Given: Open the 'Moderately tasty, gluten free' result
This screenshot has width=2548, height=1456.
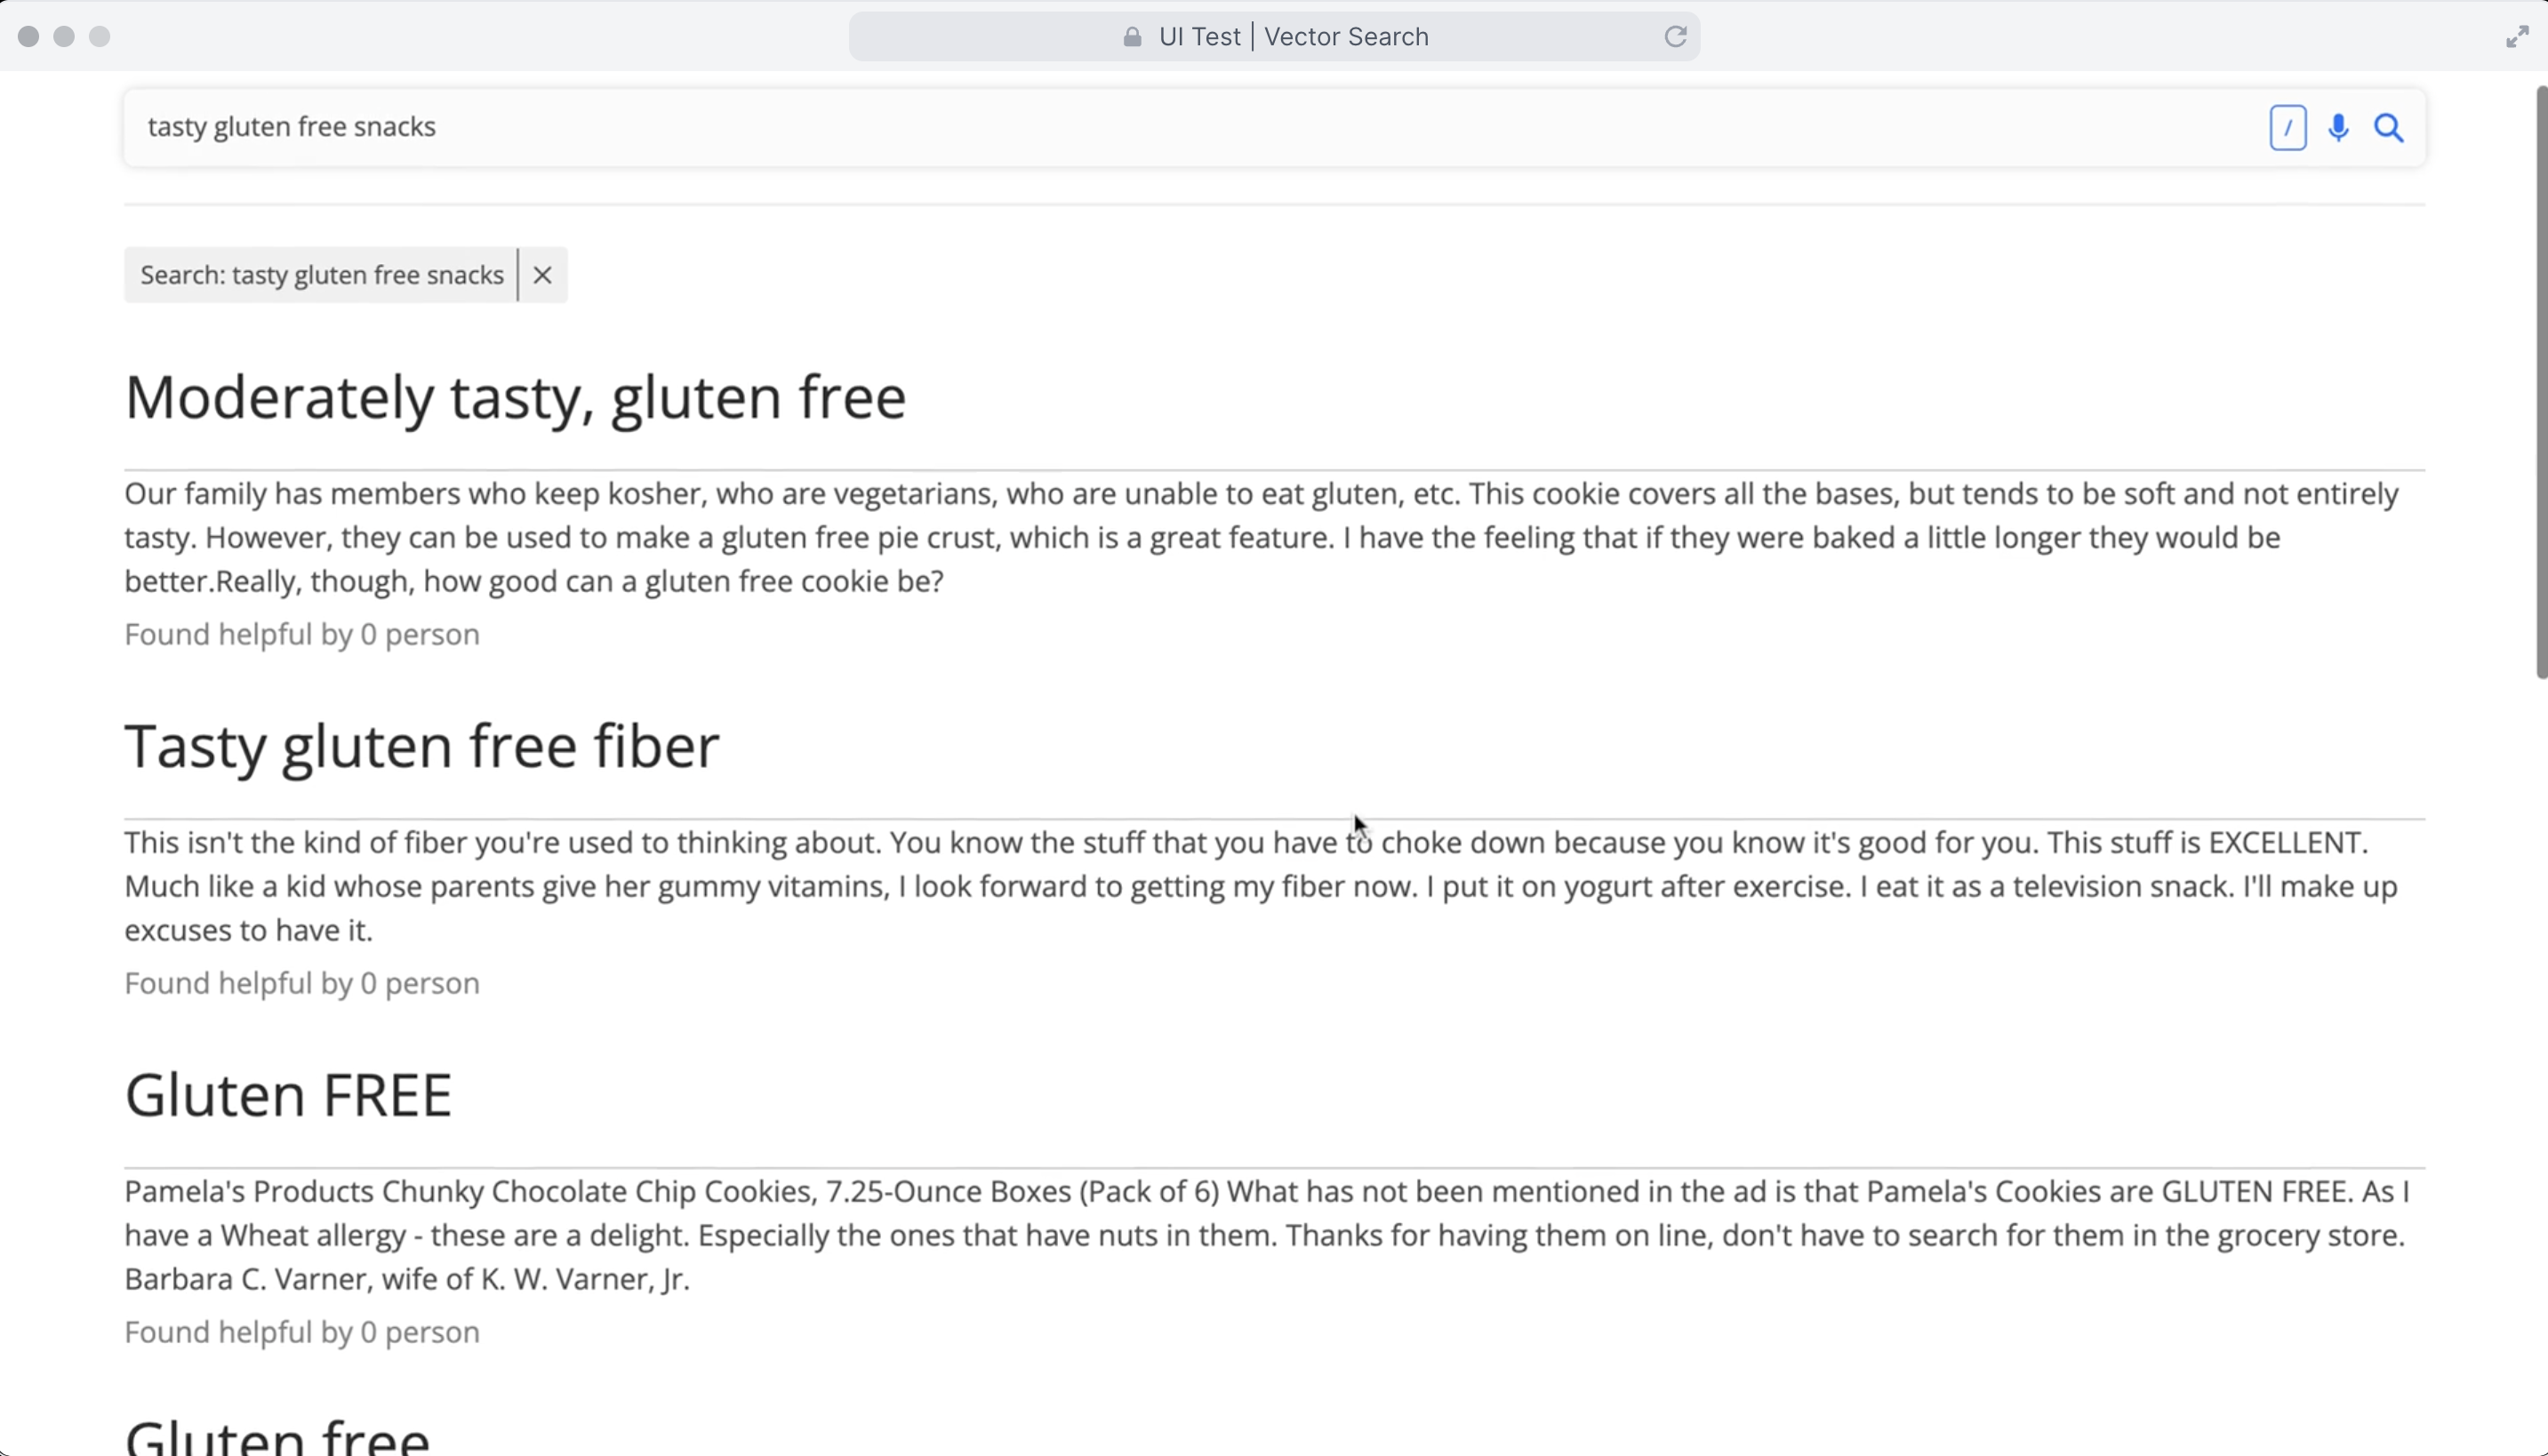Looking at the screenshot, I should [x=515, y=397].
